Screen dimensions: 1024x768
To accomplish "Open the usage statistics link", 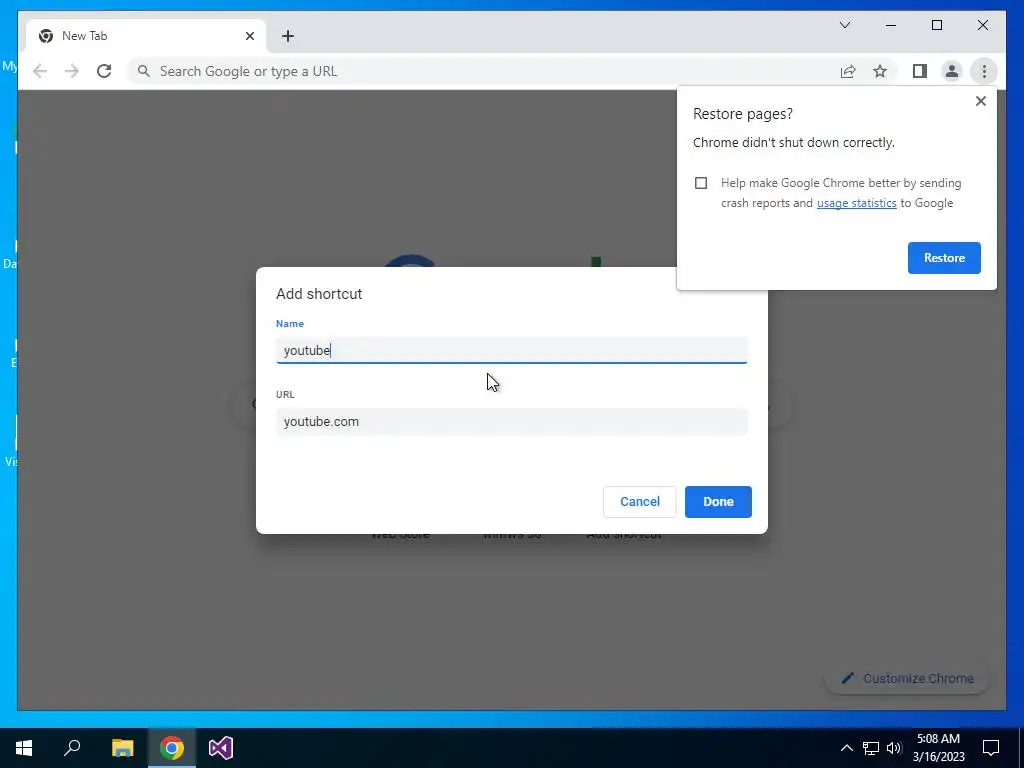I will tap(856, 203).
